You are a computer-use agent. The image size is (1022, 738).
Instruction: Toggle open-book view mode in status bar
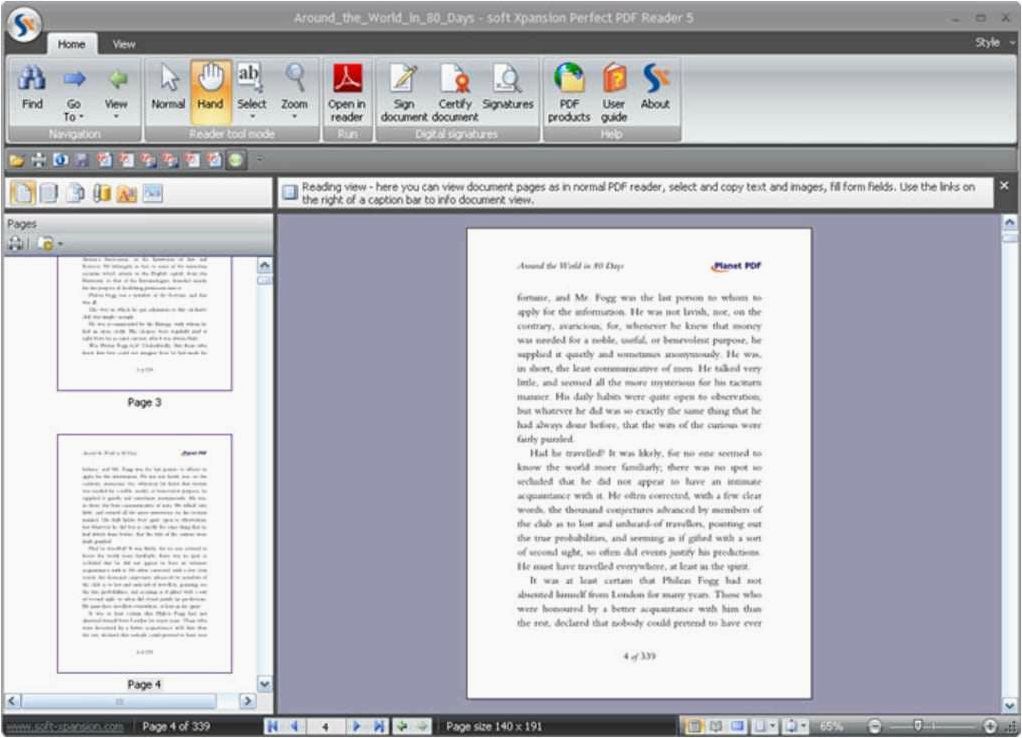point(716,726)
